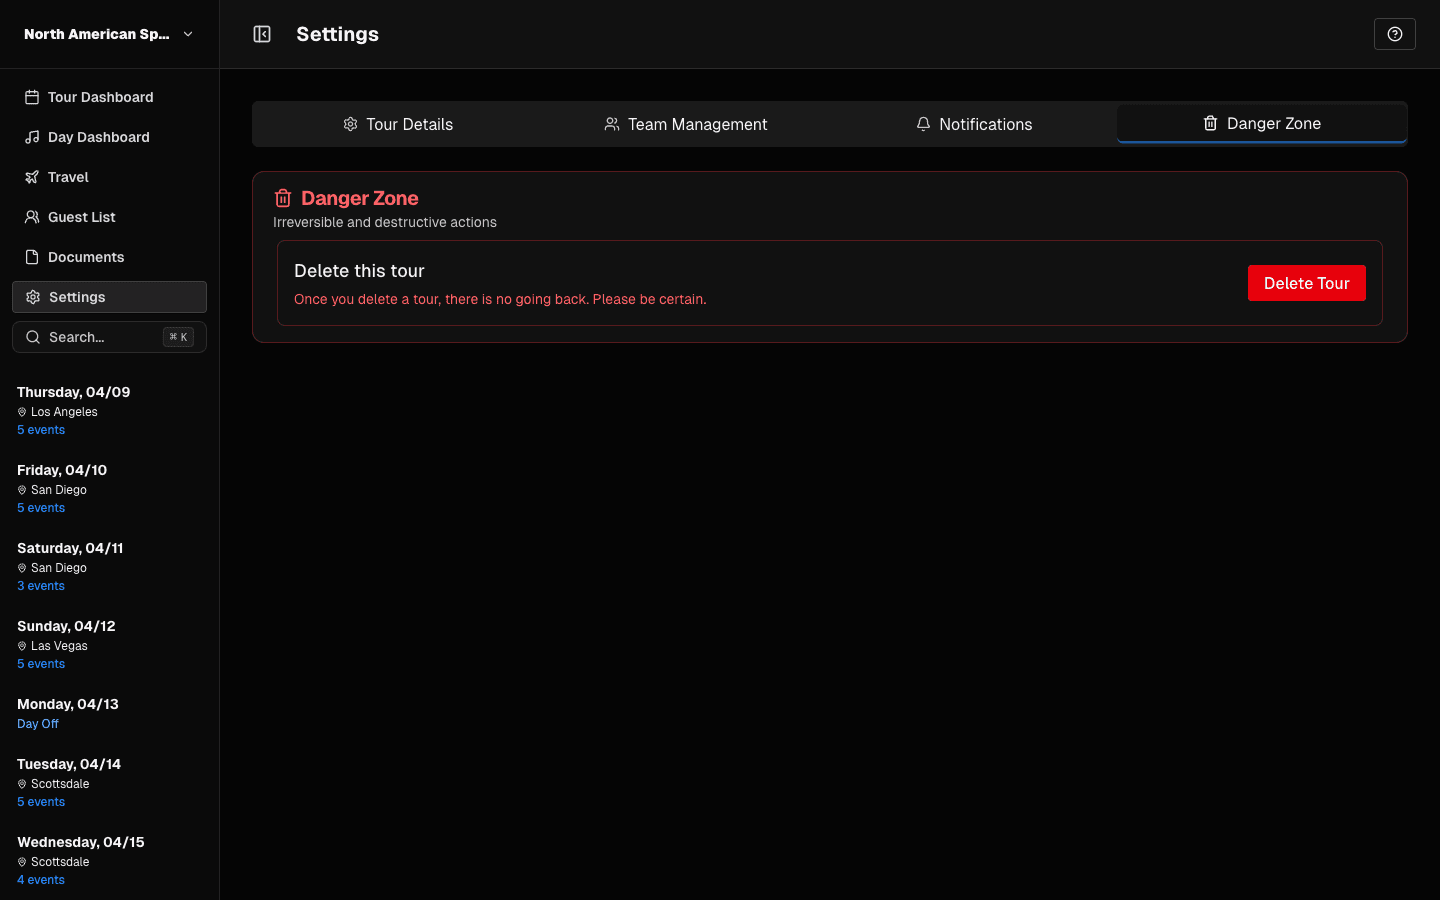The width and height of the screenshot is (1440, 900).
Task: Expand the North American tour name dropdown
Action: tap(95, 33)
